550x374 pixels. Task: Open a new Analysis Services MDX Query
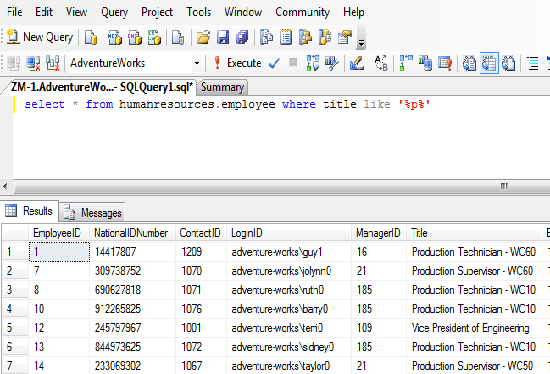(114, 37)
